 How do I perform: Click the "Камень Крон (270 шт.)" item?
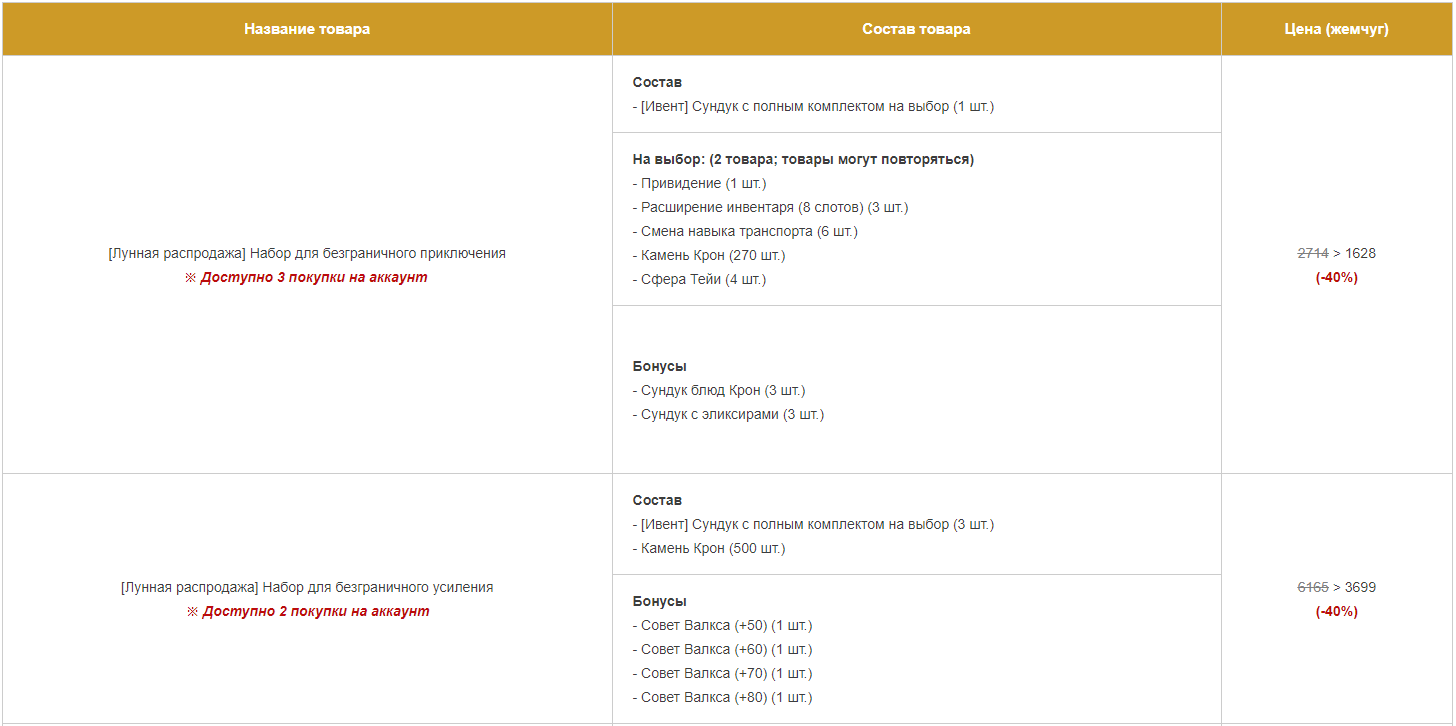(x=709, y=255)
